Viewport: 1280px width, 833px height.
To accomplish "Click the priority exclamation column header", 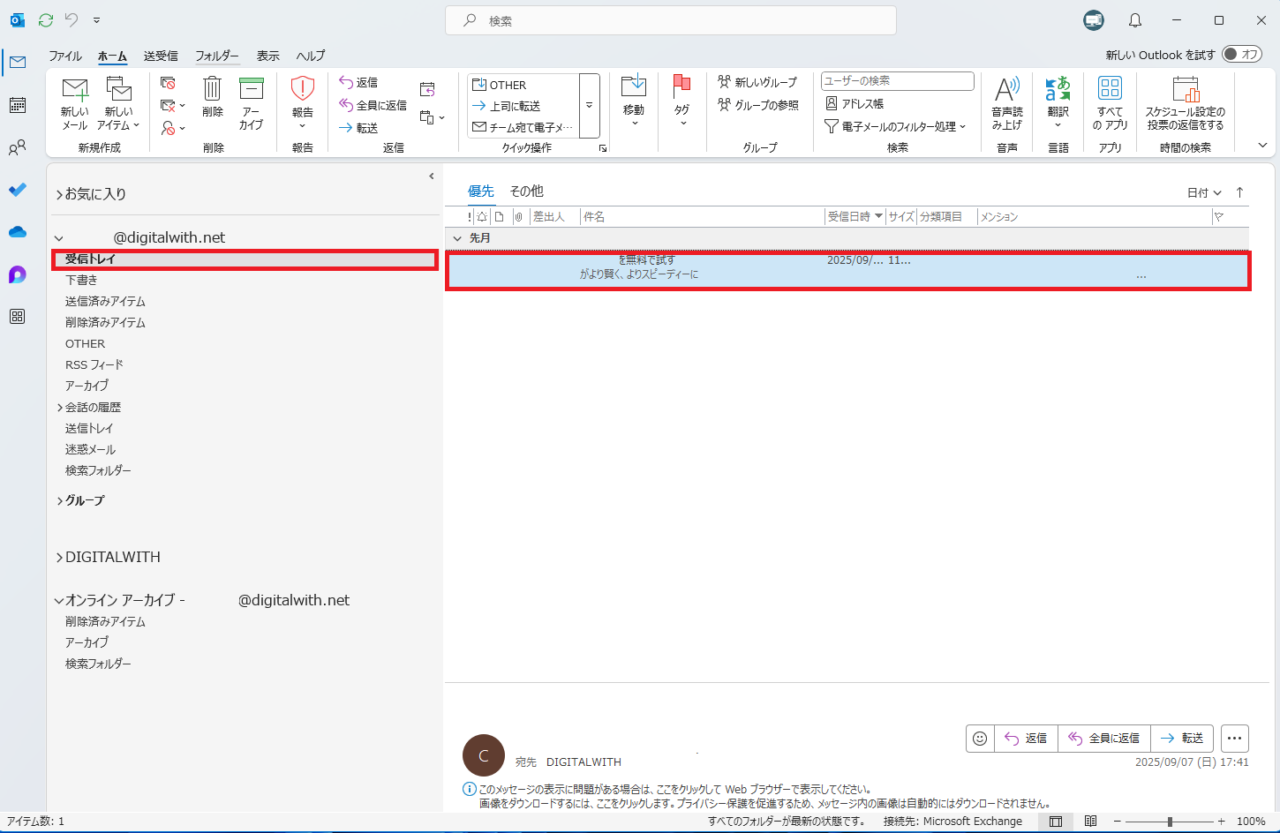I will [468, 216].
